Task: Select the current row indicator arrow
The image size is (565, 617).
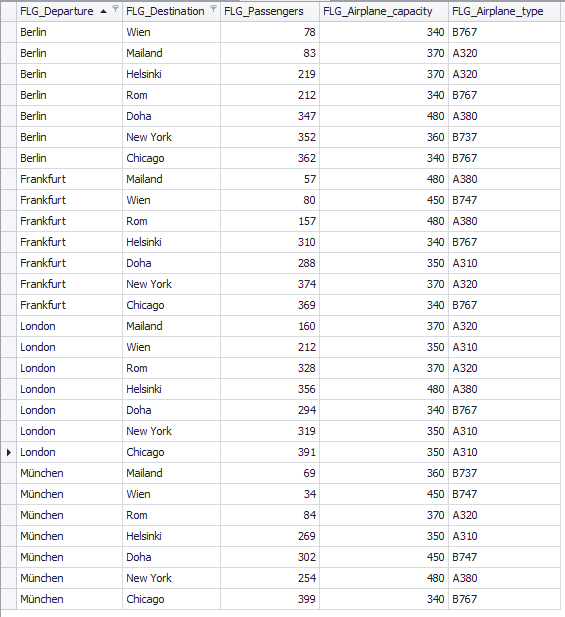Action: tap(9, 452)
